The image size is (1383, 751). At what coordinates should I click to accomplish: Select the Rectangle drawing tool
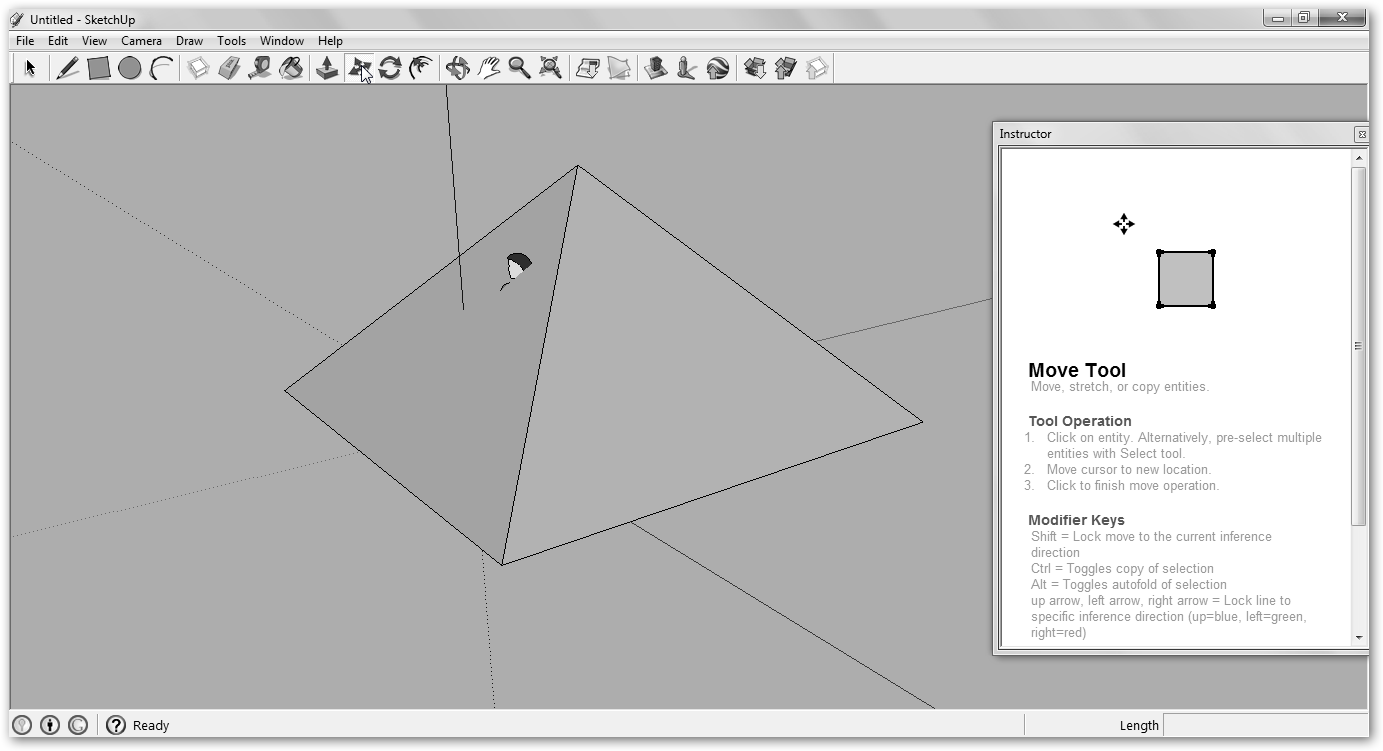(98, 68)
